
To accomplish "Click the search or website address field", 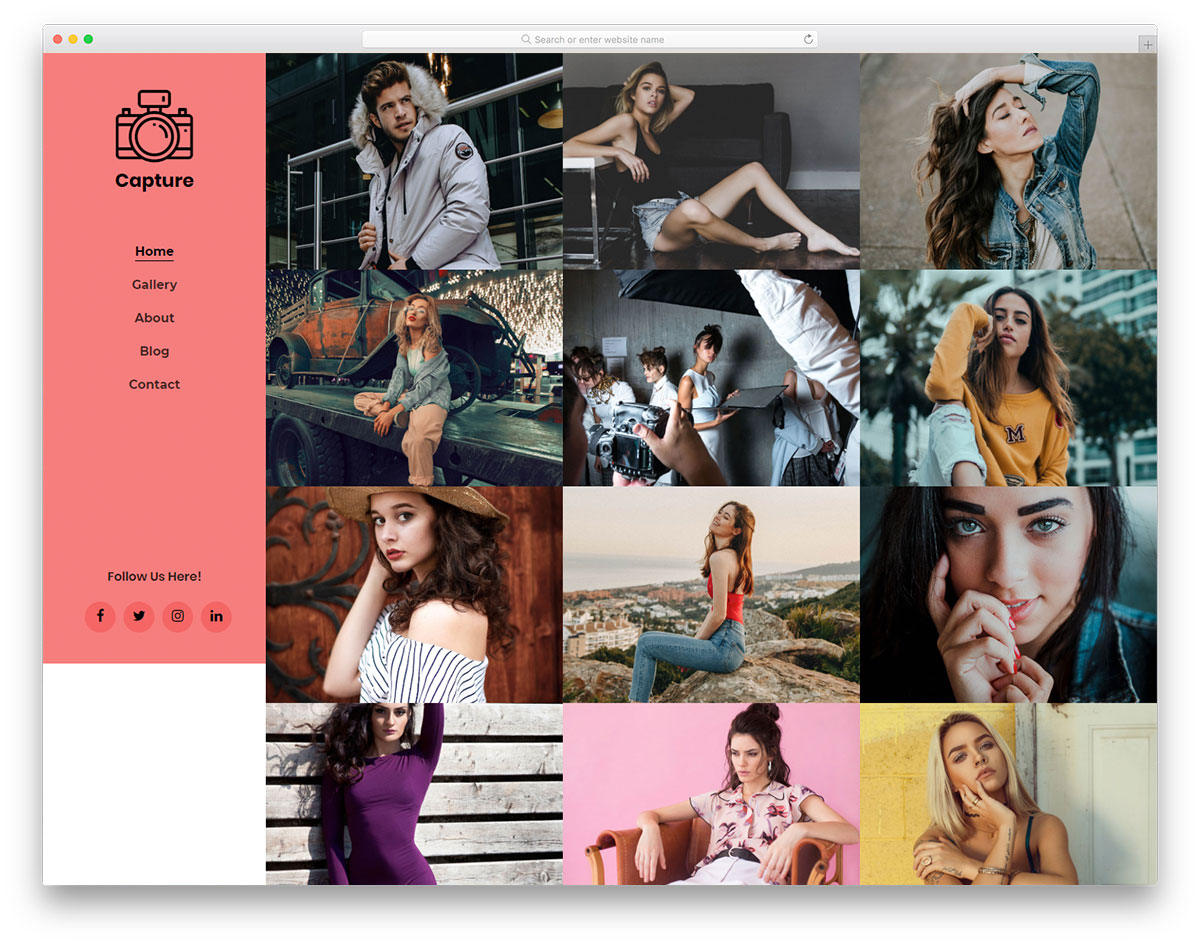I will coord(590,39).
